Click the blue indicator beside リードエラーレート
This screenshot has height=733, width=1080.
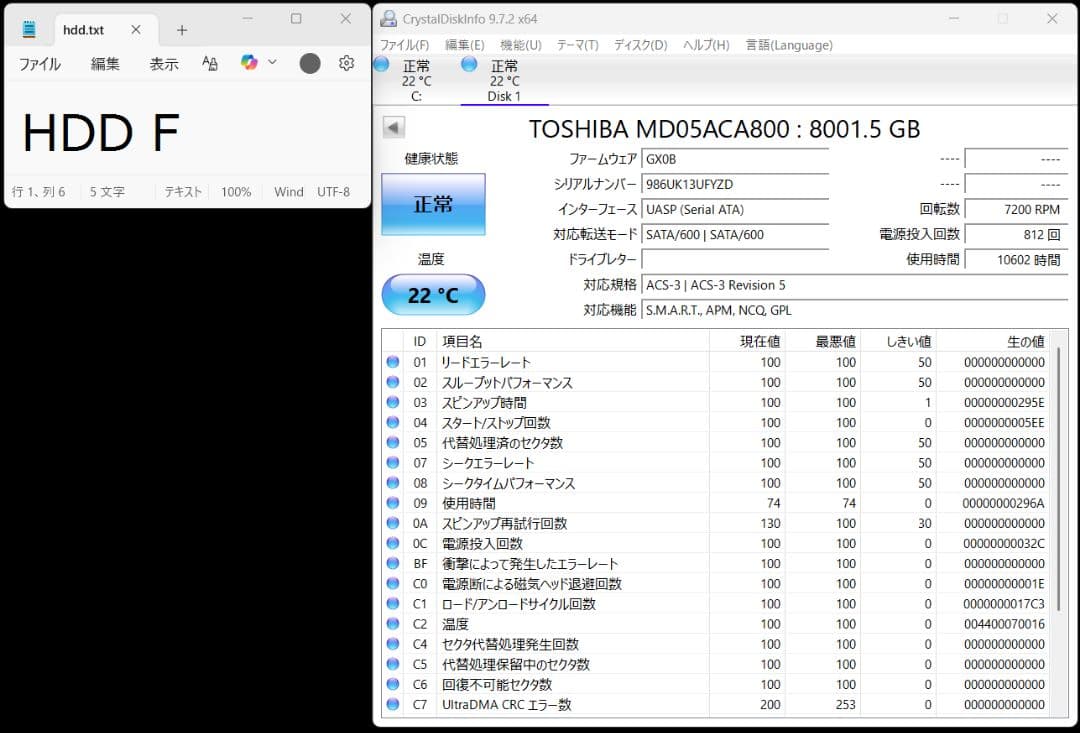click(392, 362)
